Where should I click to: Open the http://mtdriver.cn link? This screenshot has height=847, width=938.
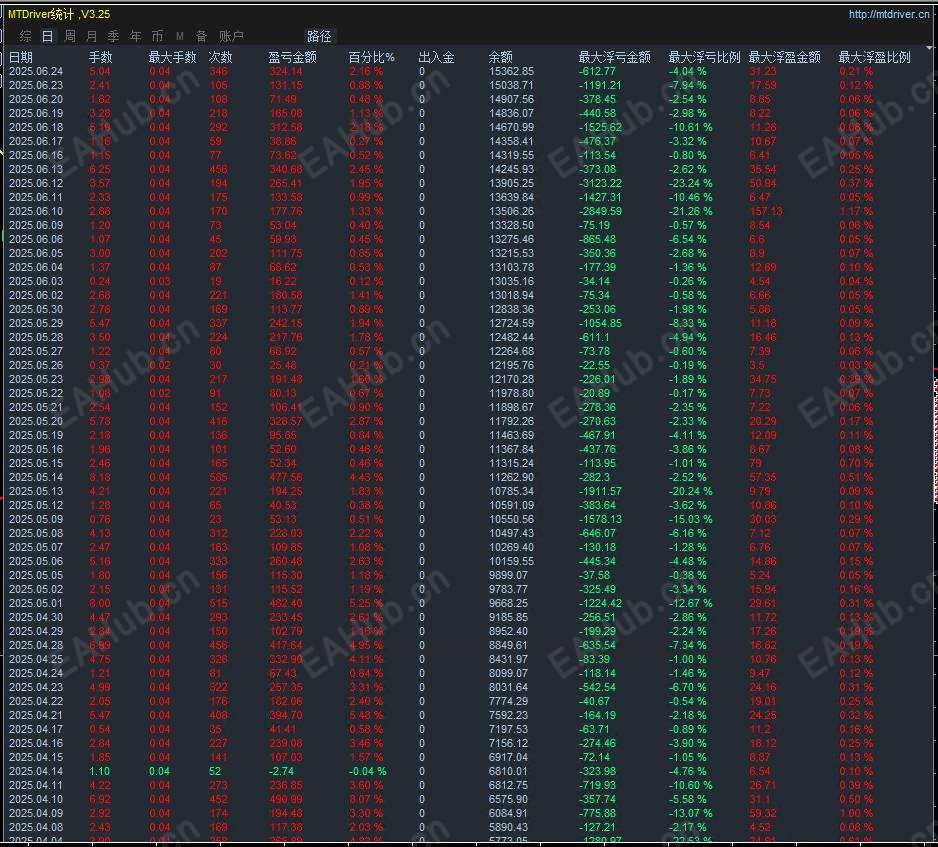889,14
